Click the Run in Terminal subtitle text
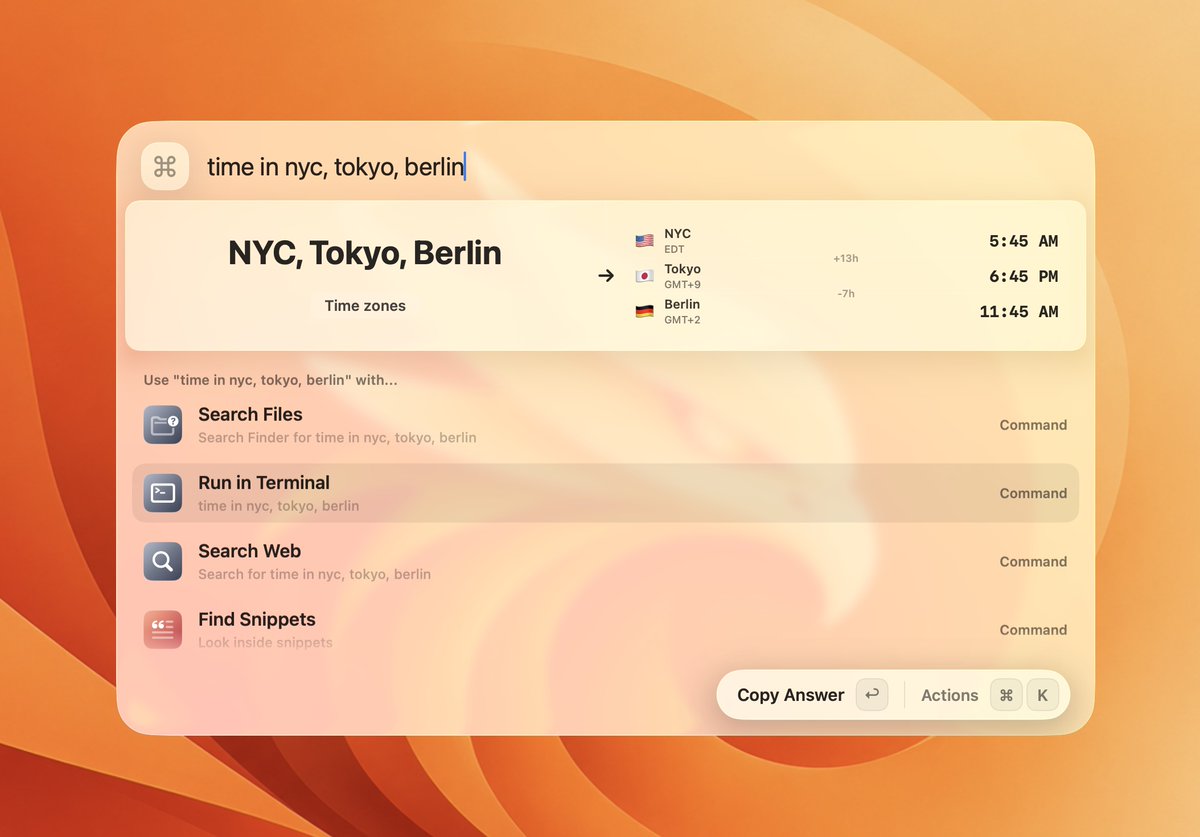 click(x=278, y=506)
